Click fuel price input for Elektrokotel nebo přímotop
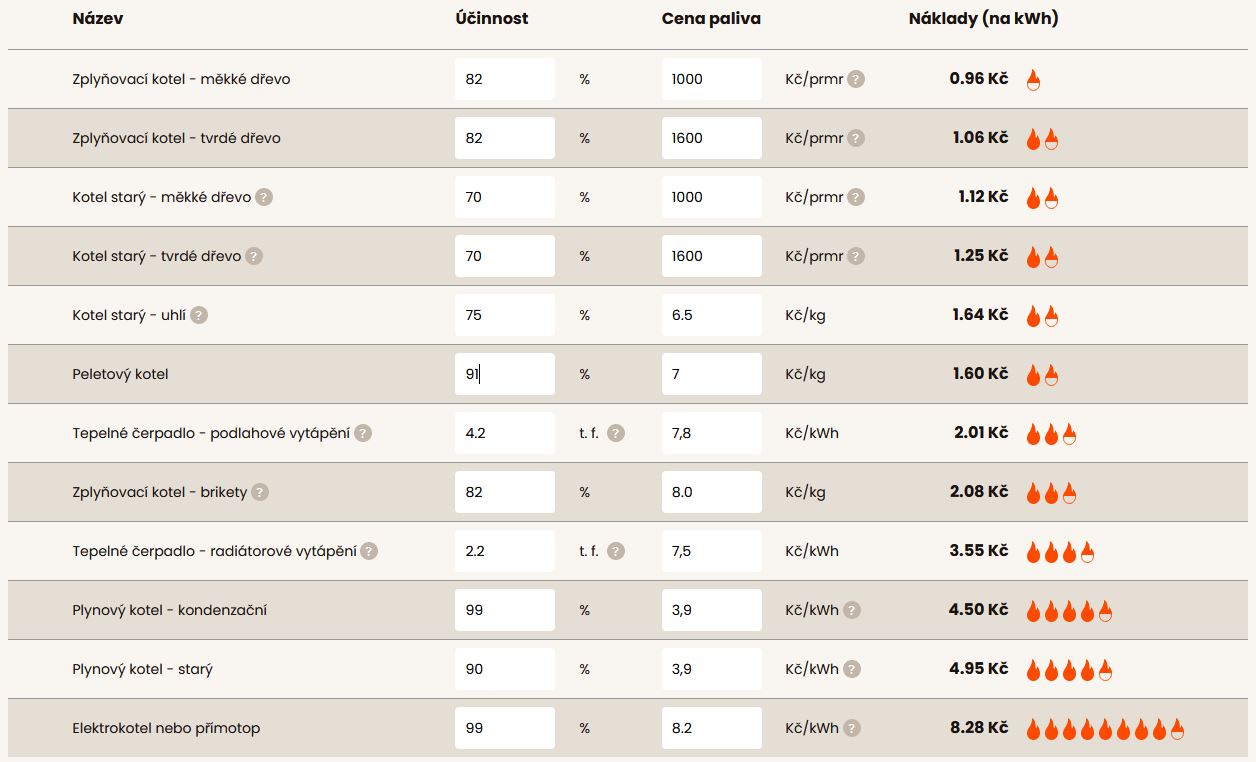The height and width of the screenshot is (762, 1256). [x=711, y=728]
